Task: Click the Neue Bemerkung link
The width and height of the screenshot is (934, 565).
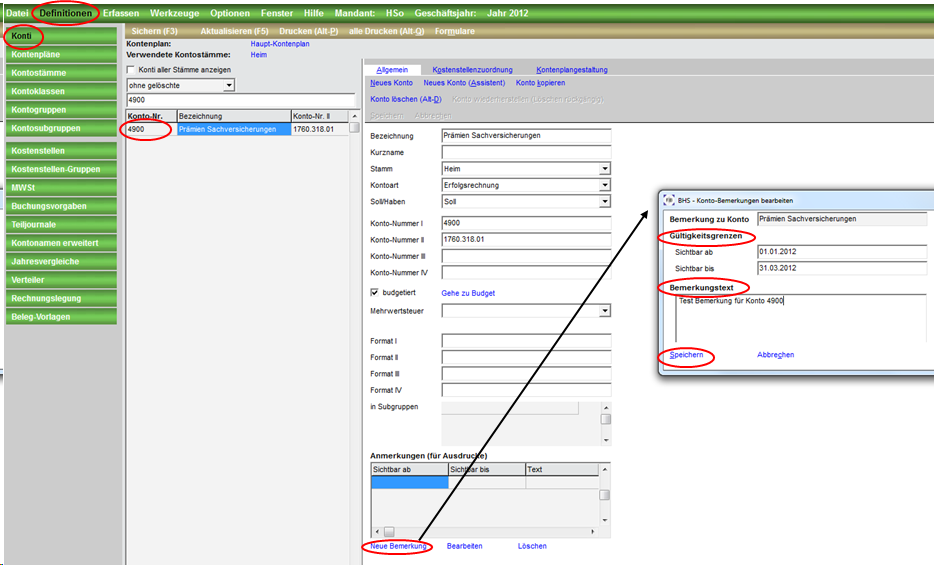Action: tap(398, 546)
